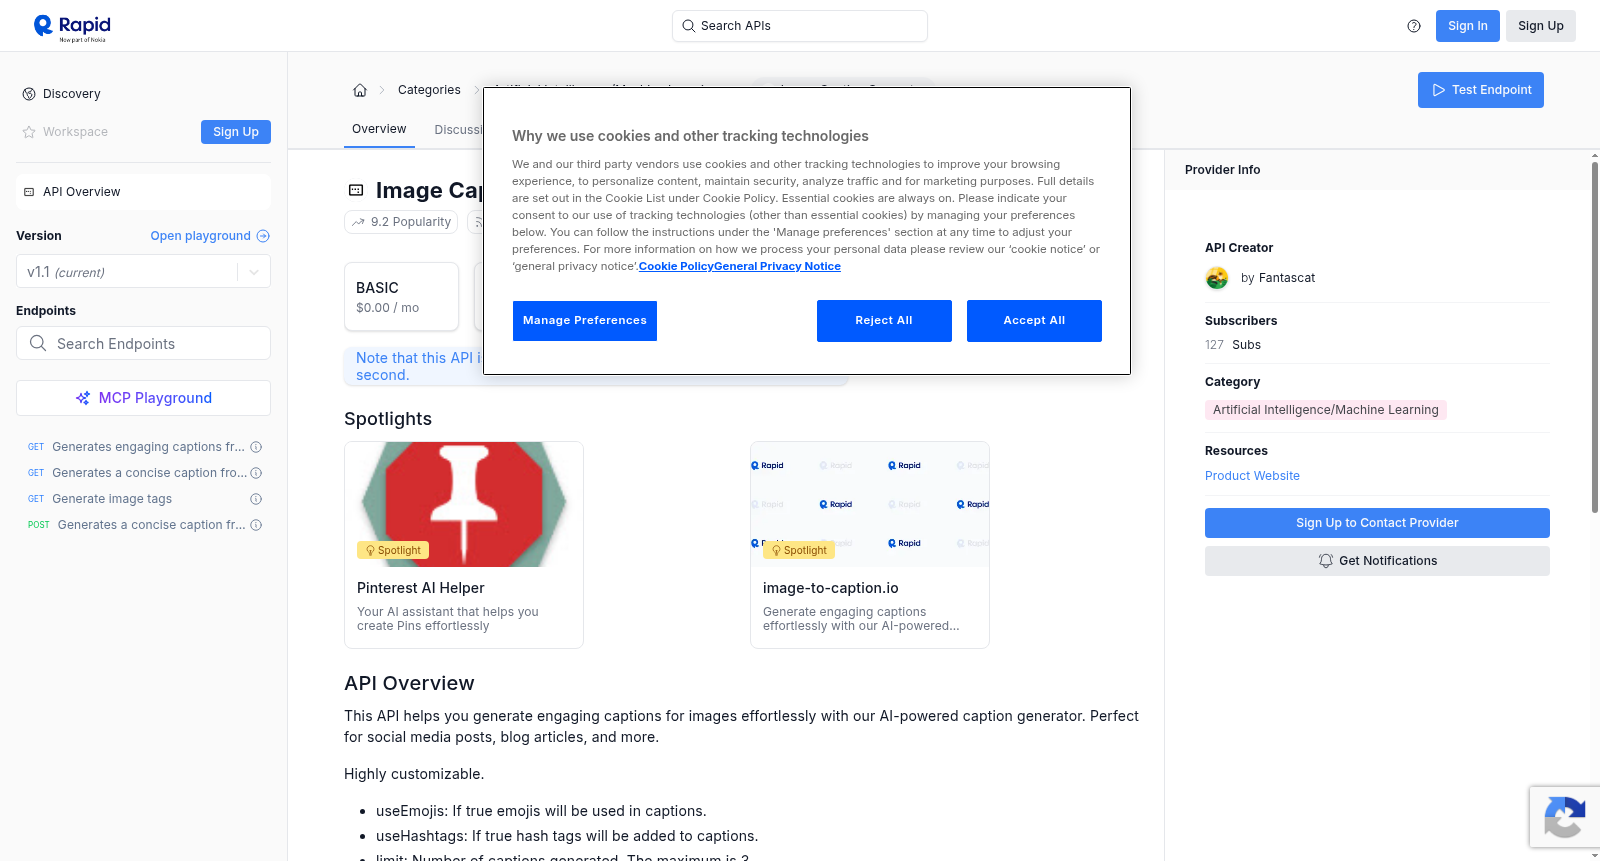Viewport: 1600px width, 861px height.
Task: Open the help question mark icon
Action: tap(1414, 26)
